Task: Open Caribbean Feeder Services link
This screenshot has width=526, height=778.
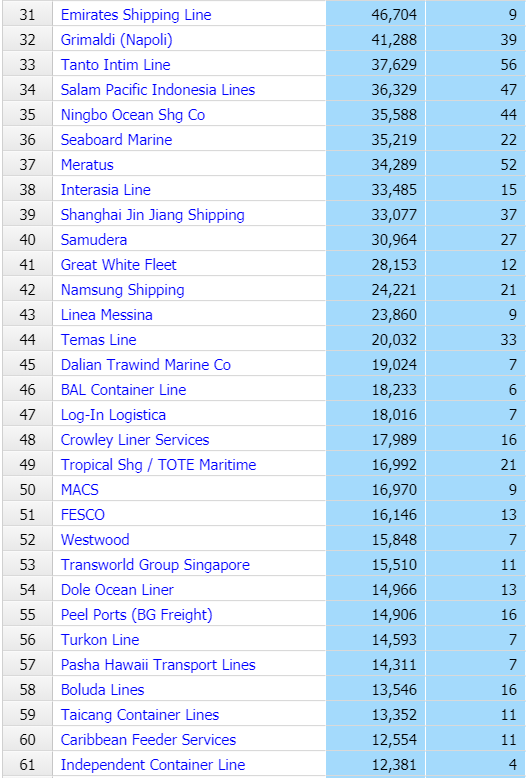Action: click(x=148, y=740)
